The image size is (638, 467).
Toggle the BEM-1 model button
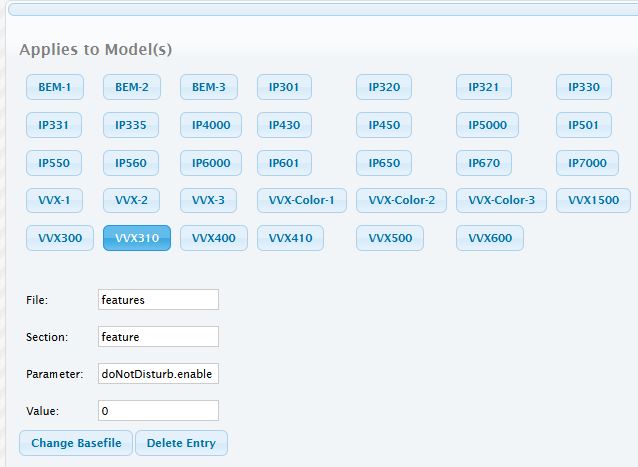coord(55,87)
